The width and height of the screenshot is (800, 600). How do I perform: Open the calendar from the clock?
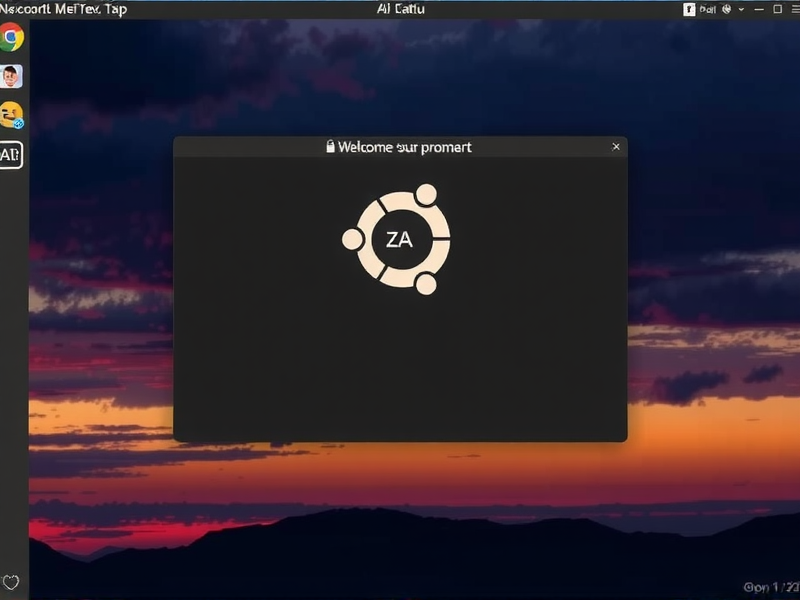point(400,8)
